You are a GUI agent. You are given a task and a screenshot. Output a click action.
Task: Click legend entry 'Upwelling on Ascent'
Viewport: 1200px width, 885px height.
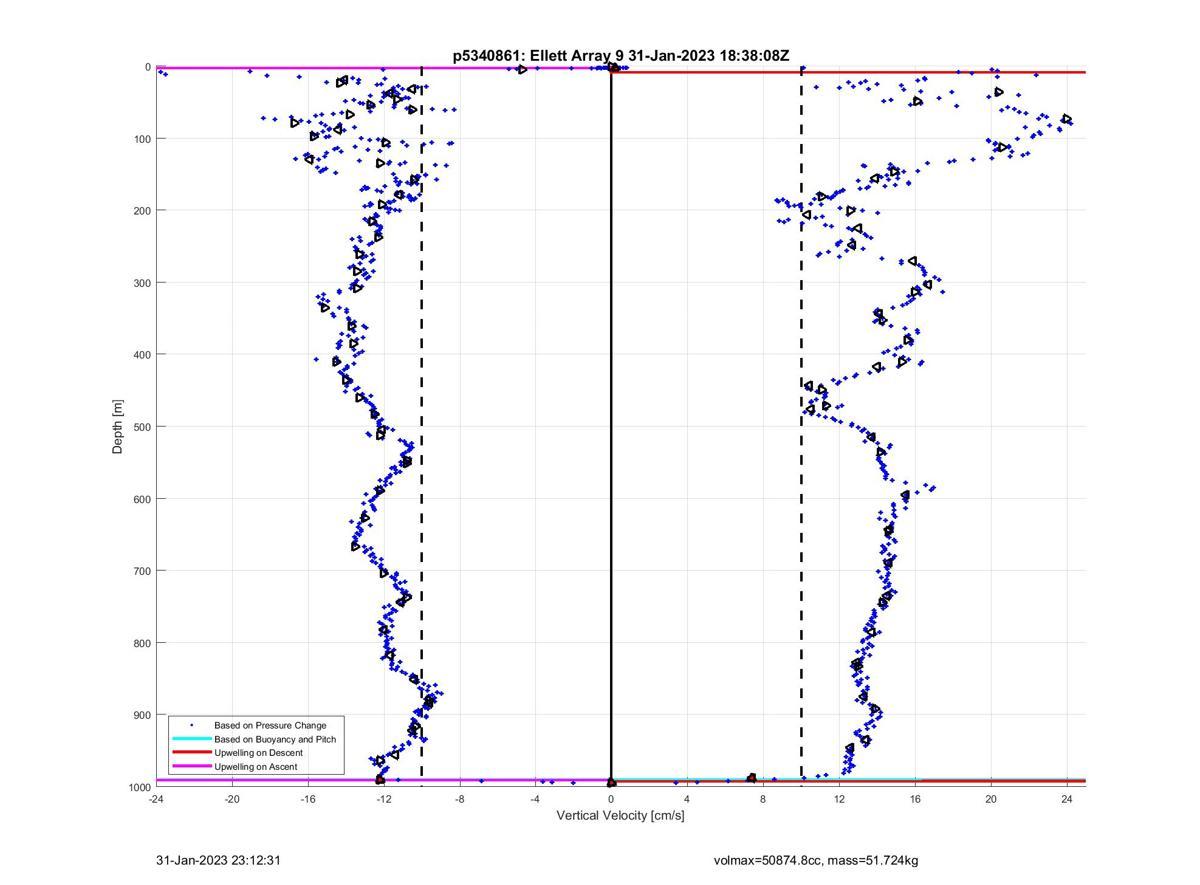(x=255, y=767)
